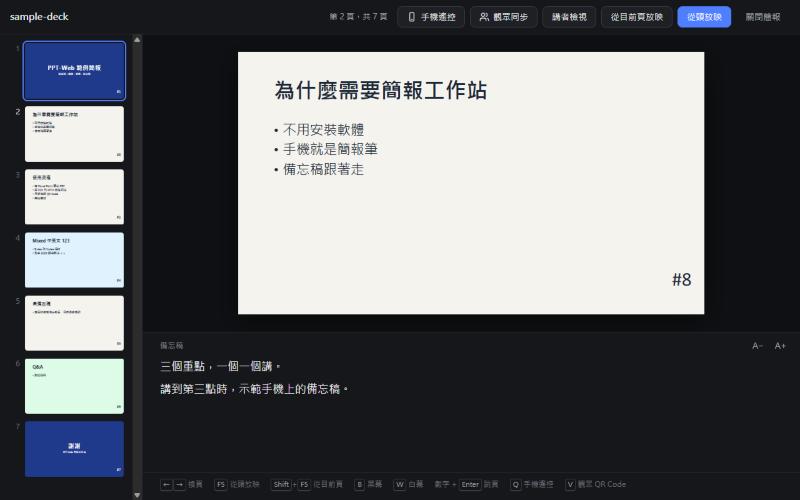Screen dimensions: 800x500
Task: Select slide 5 thumbnail in sidebar
Action: point(74,323)
